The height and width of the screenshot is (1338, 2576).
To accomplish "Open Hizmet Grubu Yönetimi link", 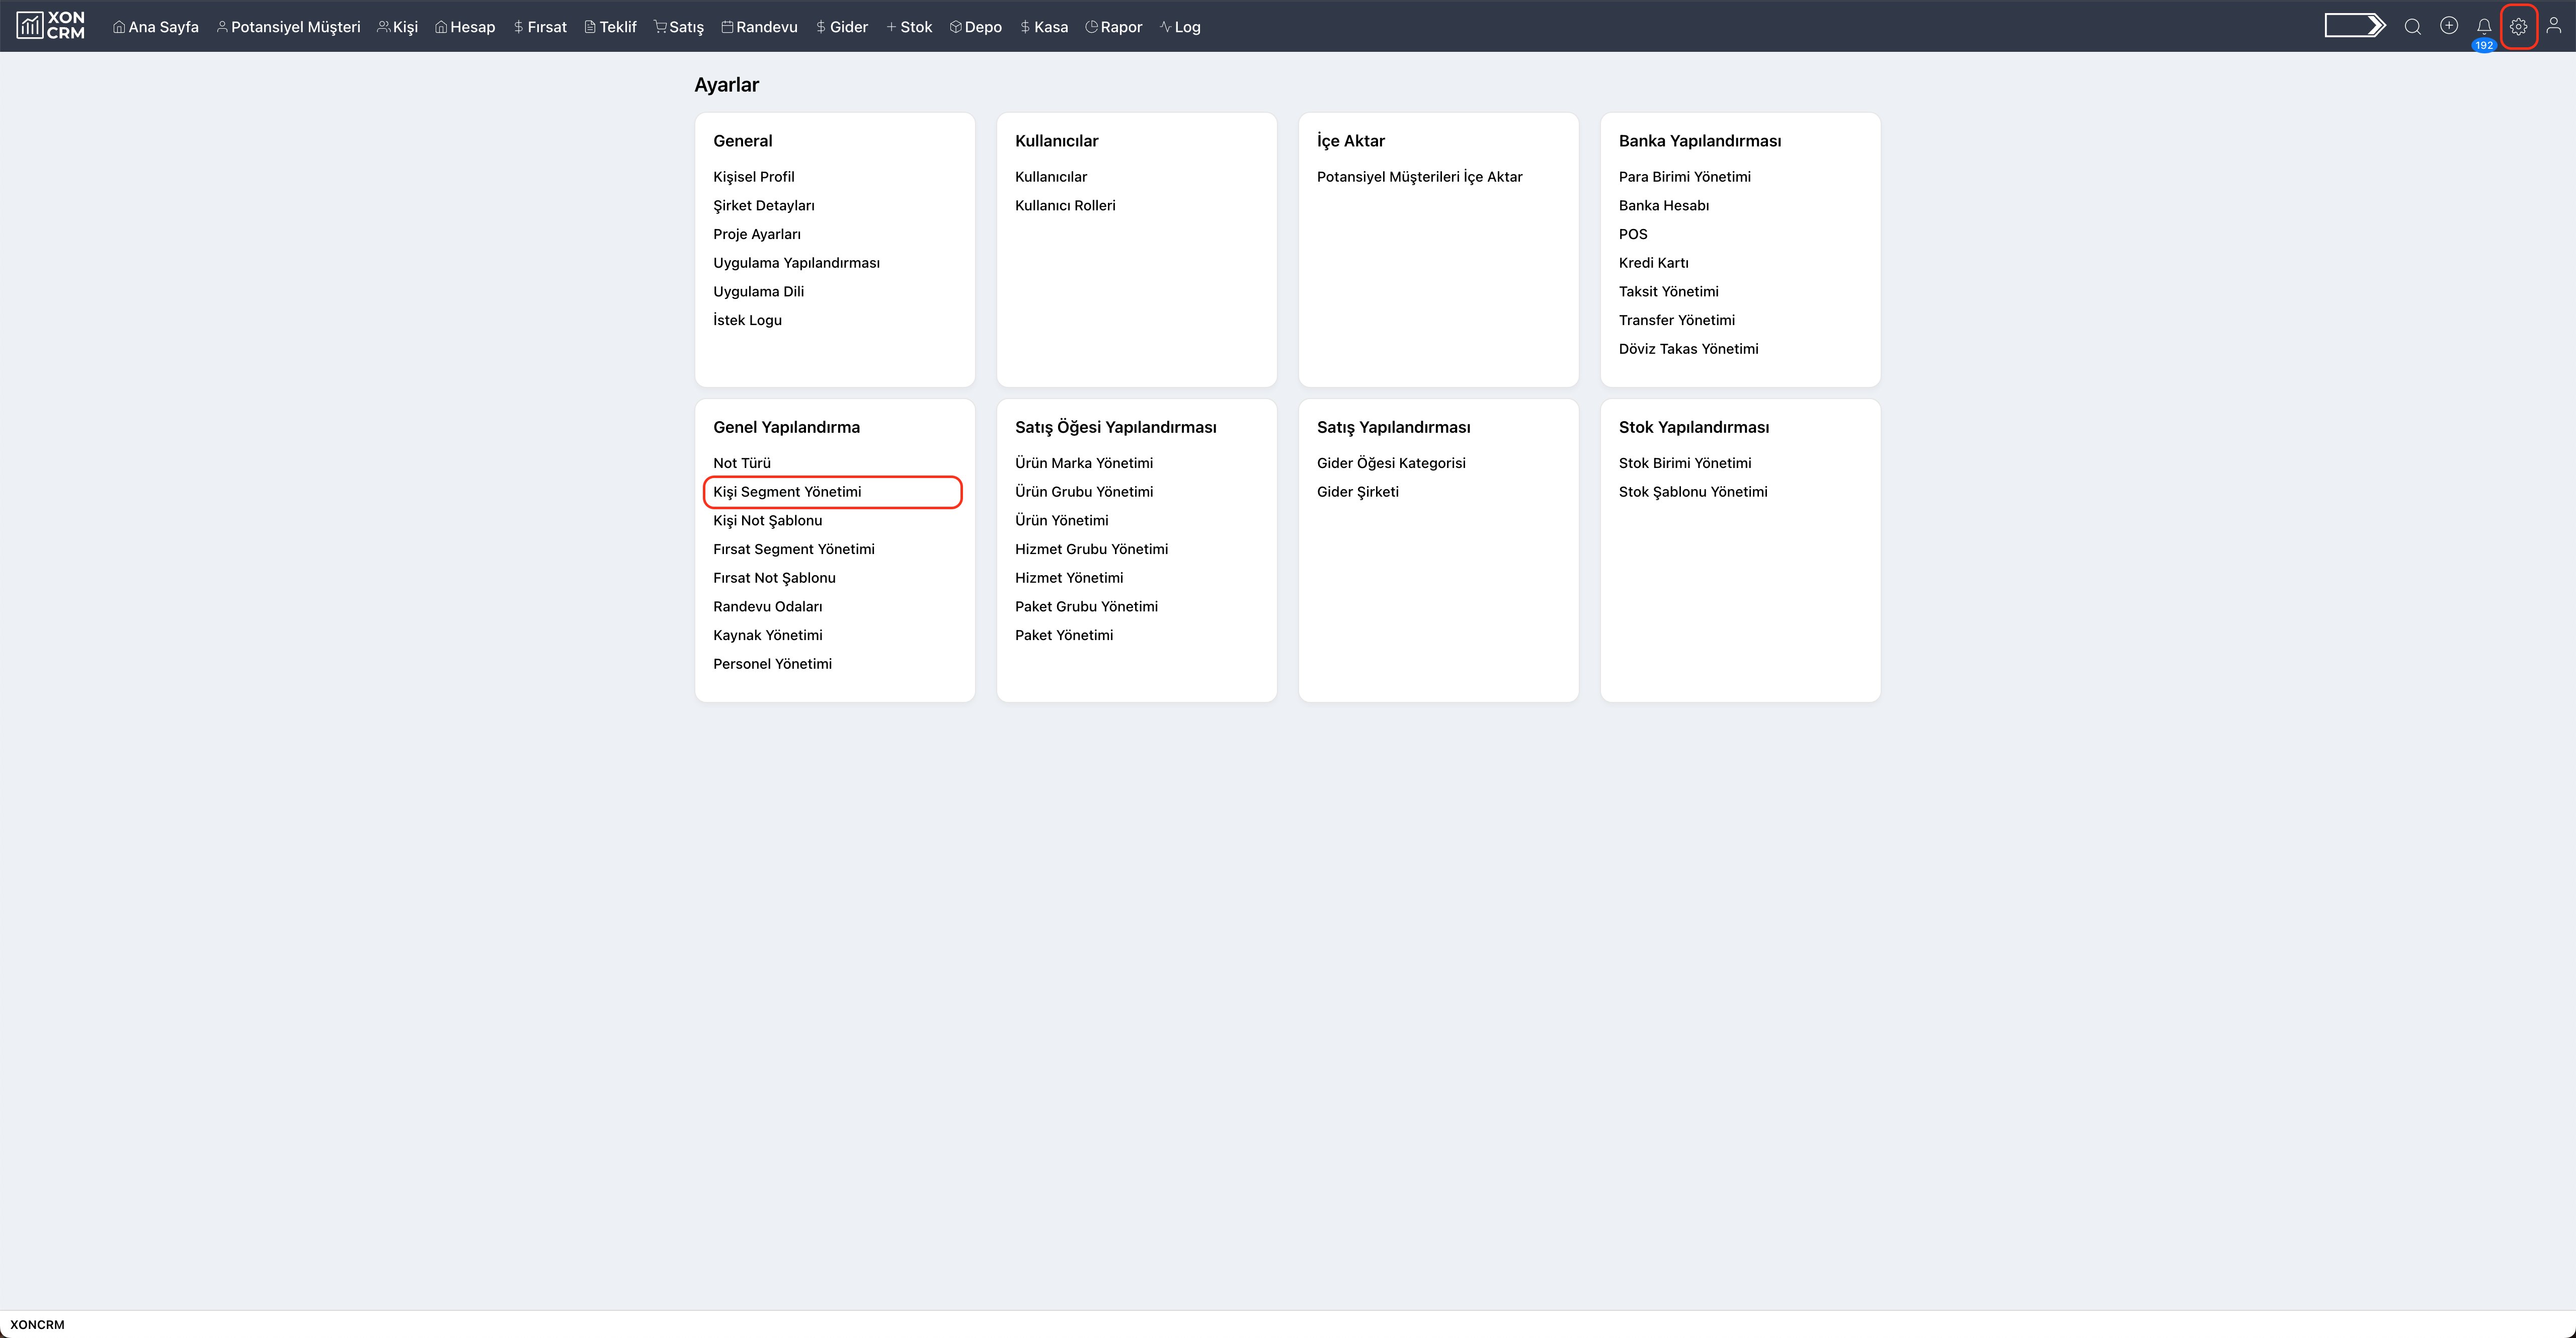I will click(1092, 549).
